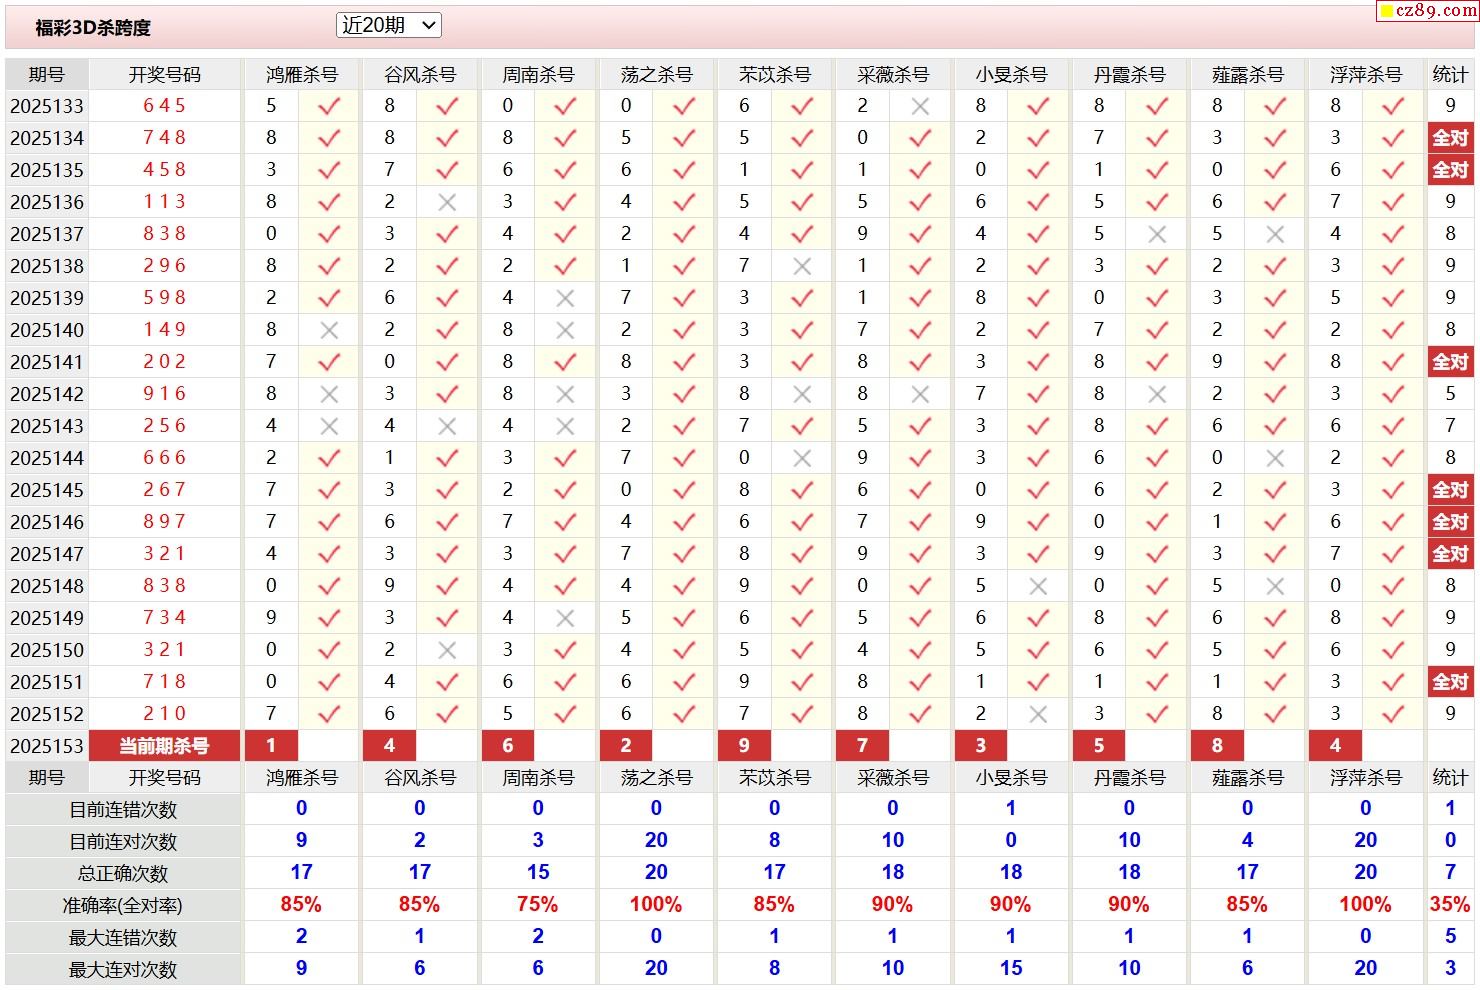This screenshot has width=1480, height=990.
Task: Click the X mark under 芣苡杀号 in row 2025138
Action: (802, 266)
